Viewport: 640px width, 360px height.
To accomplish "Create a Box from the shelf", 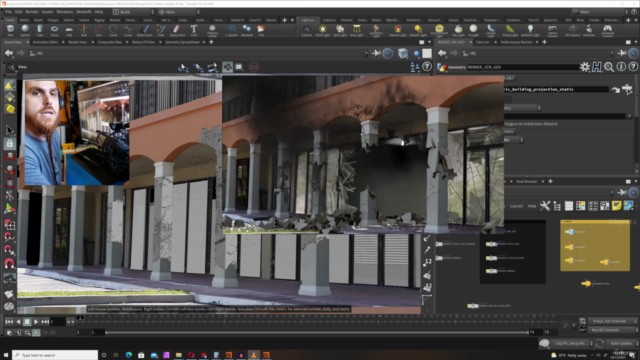I will tap(11, 30).
